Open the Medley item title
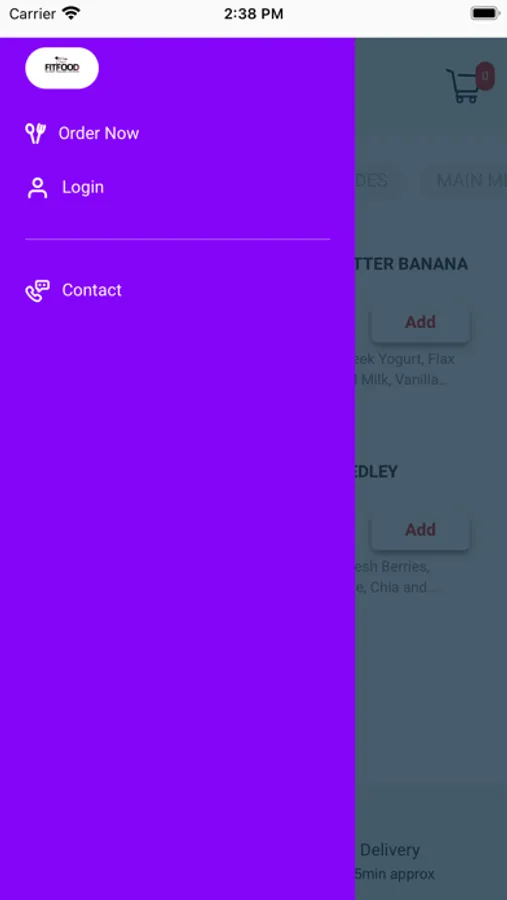The image size is (507, 900). pos(377,472)
